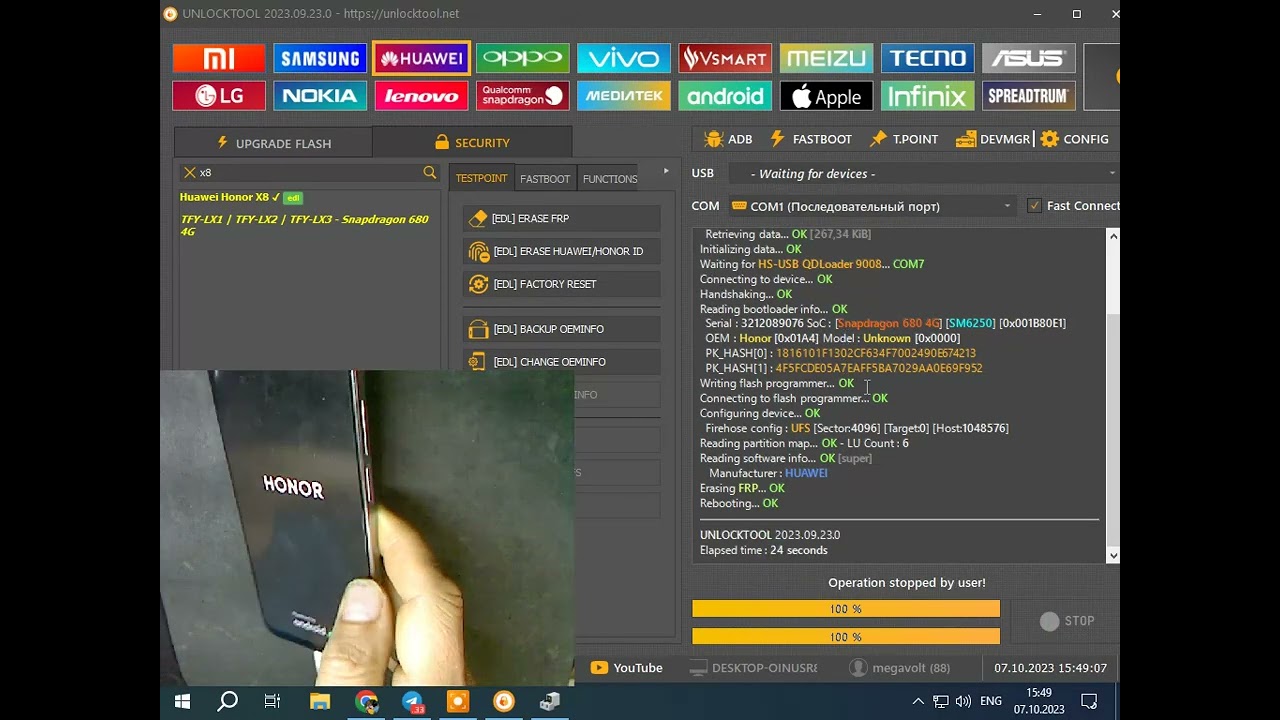Click the upper 100% progress bar

pyautogui.click(x=846, y=609)
